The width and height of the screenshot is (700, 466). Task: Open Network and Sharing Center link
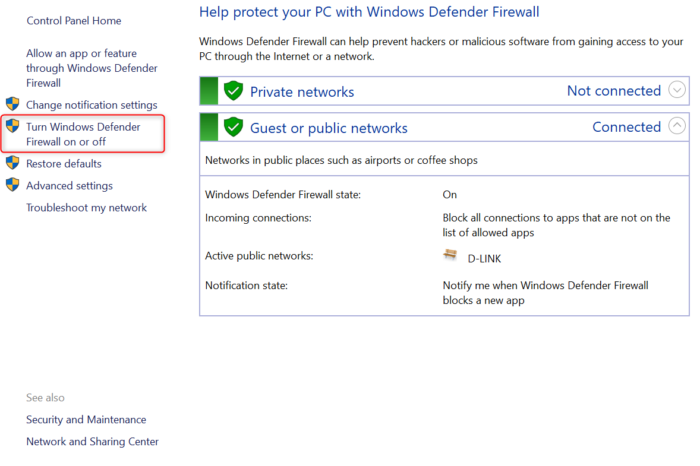coord(92,441)
